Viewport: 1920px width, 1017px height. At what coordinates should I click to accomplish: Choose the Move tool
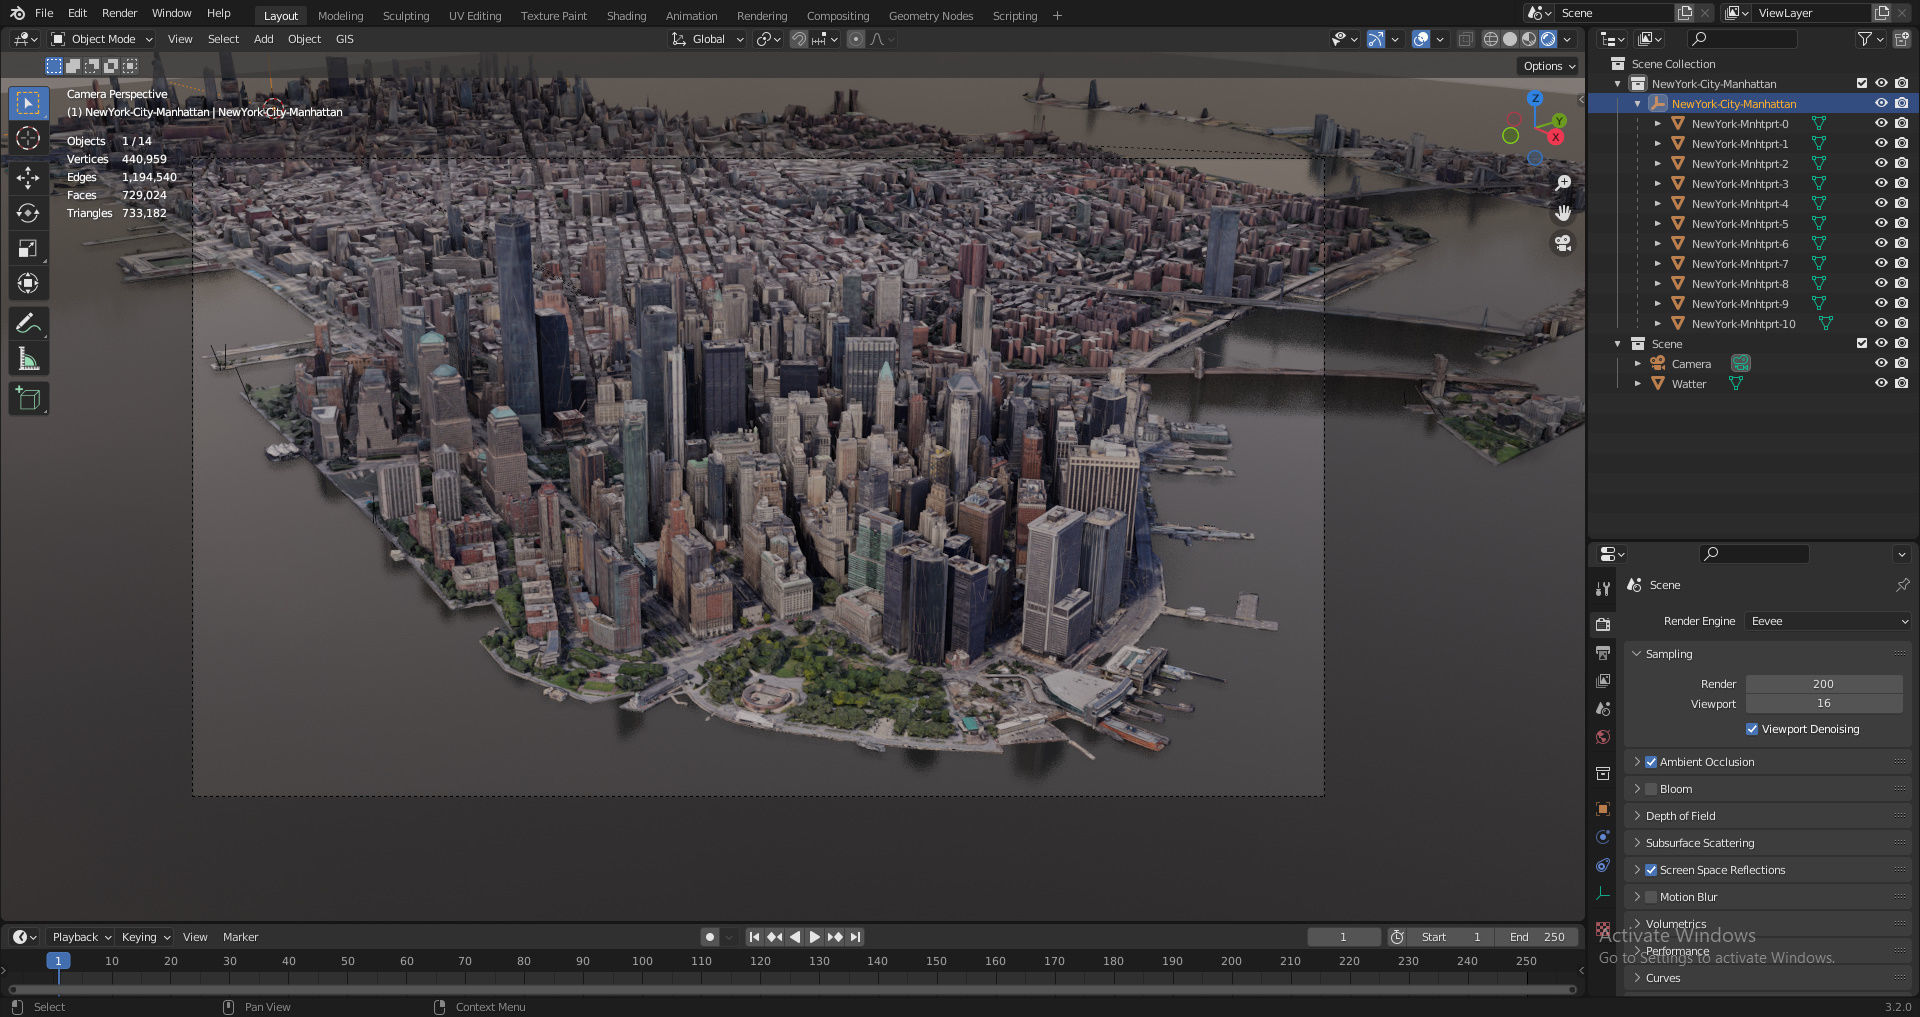point(28,178)
